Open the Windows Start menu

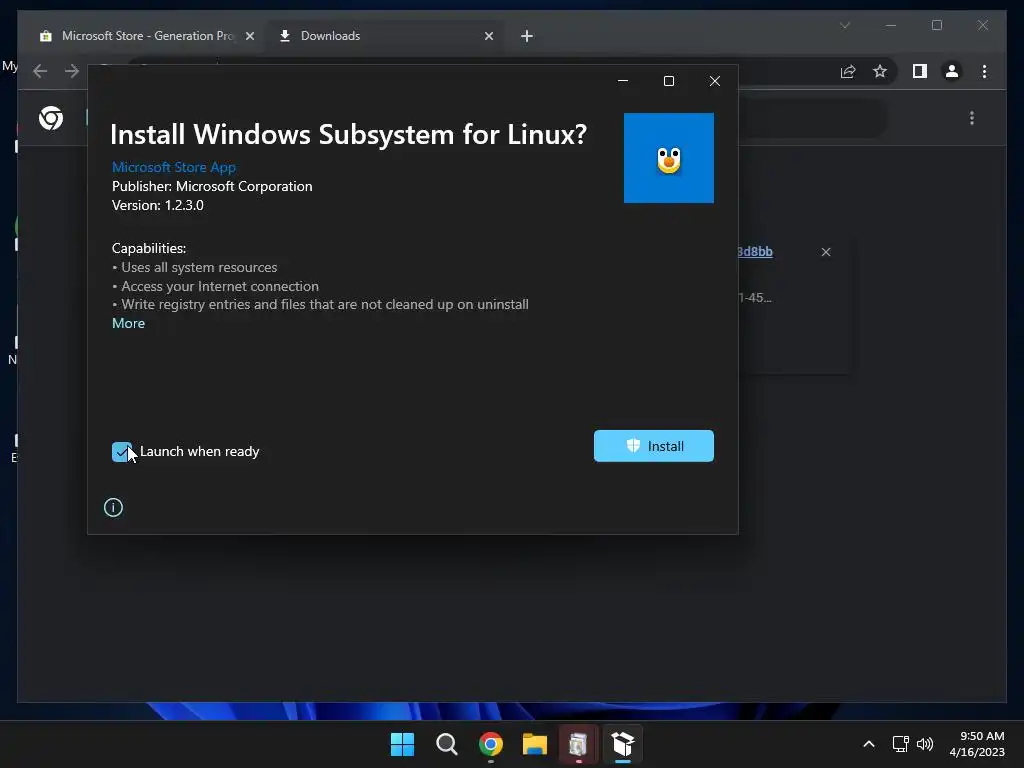[402, 744]
